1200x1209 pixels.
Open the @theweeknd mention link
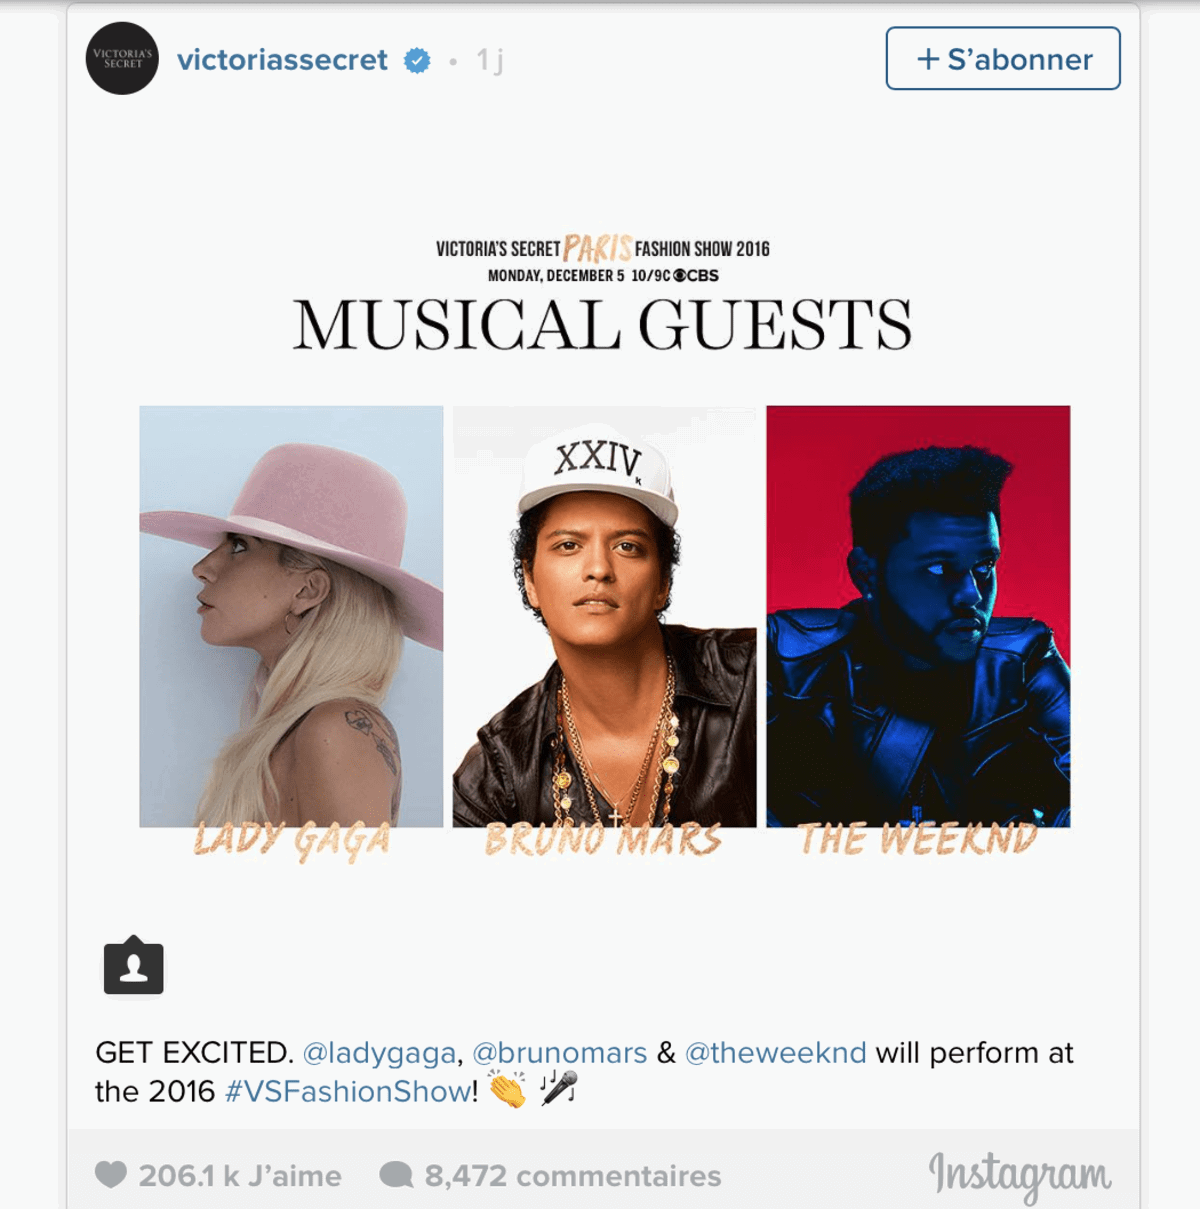click(776, 1053)
